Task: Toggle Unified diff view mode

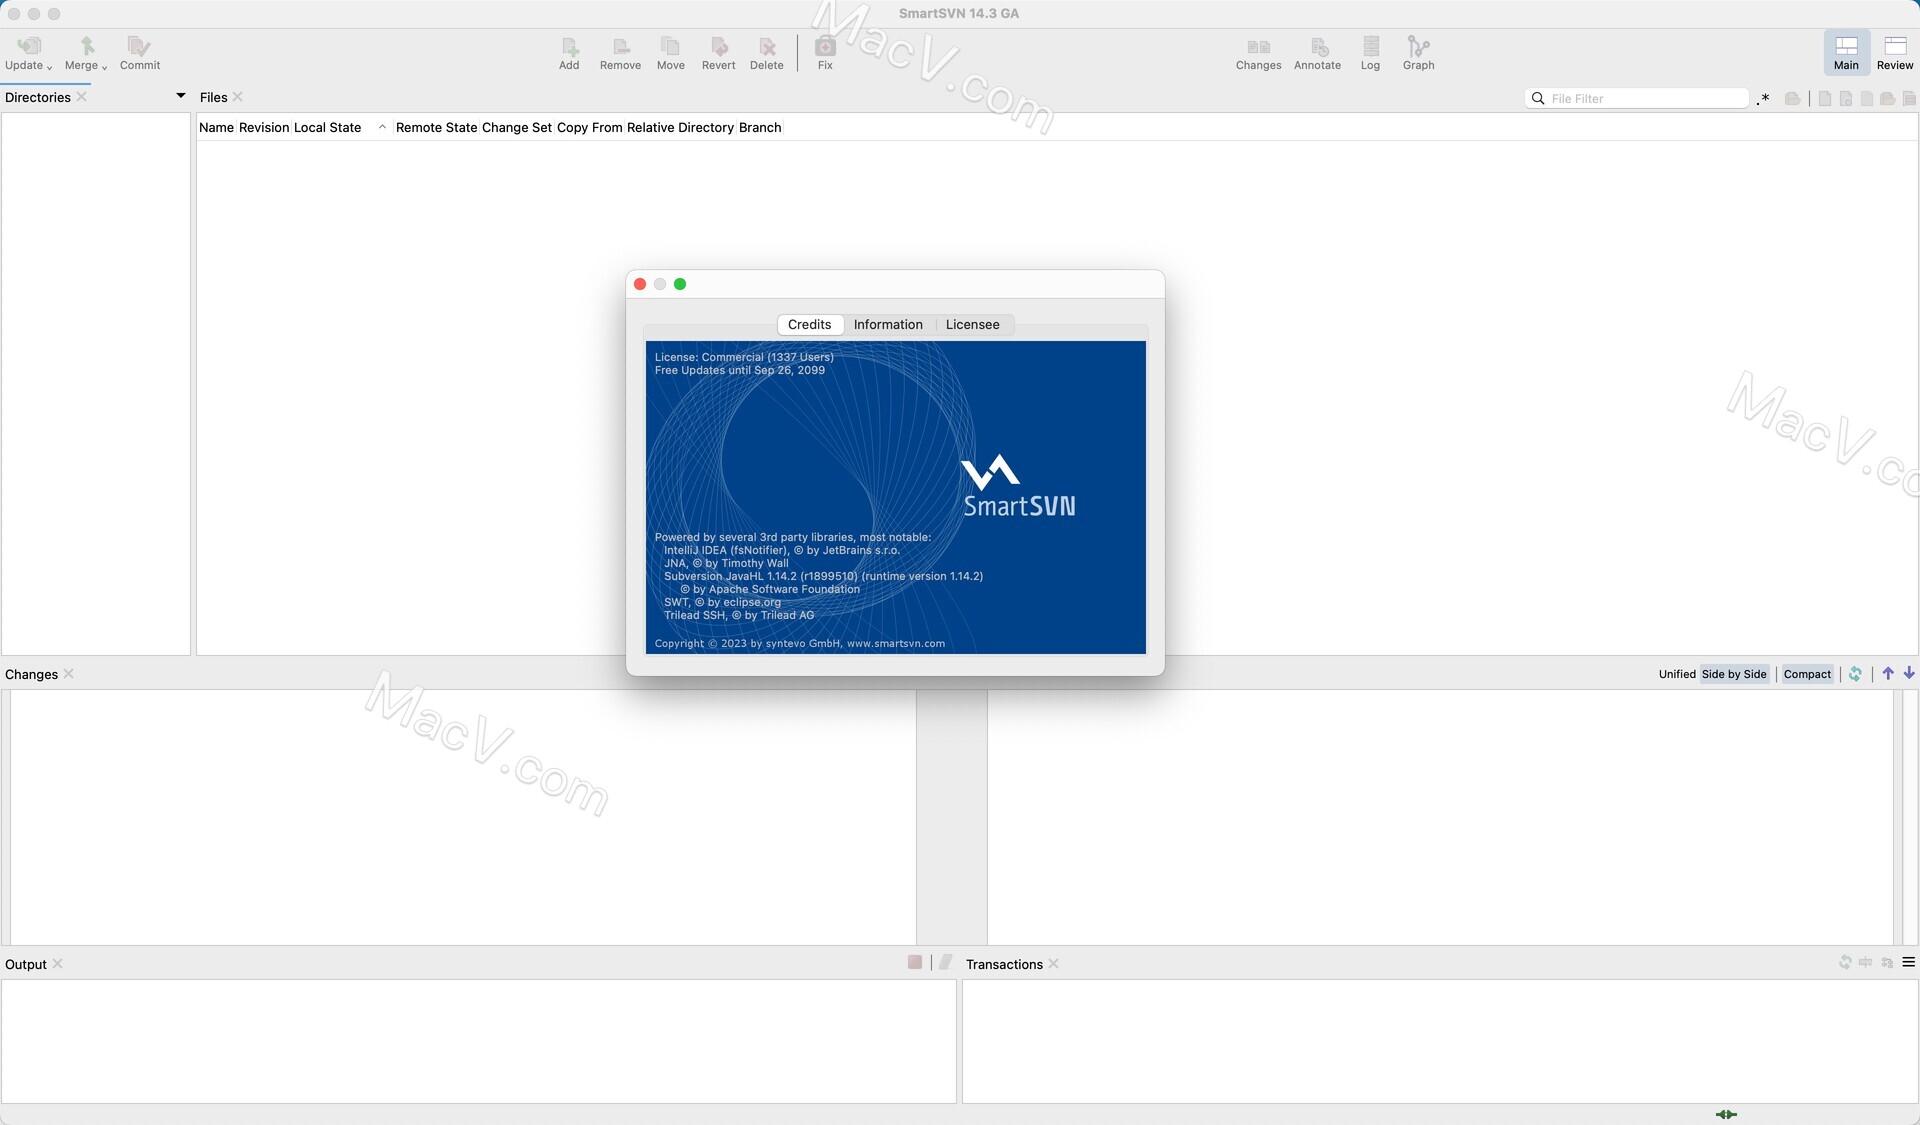Action: coord(1676,673)
